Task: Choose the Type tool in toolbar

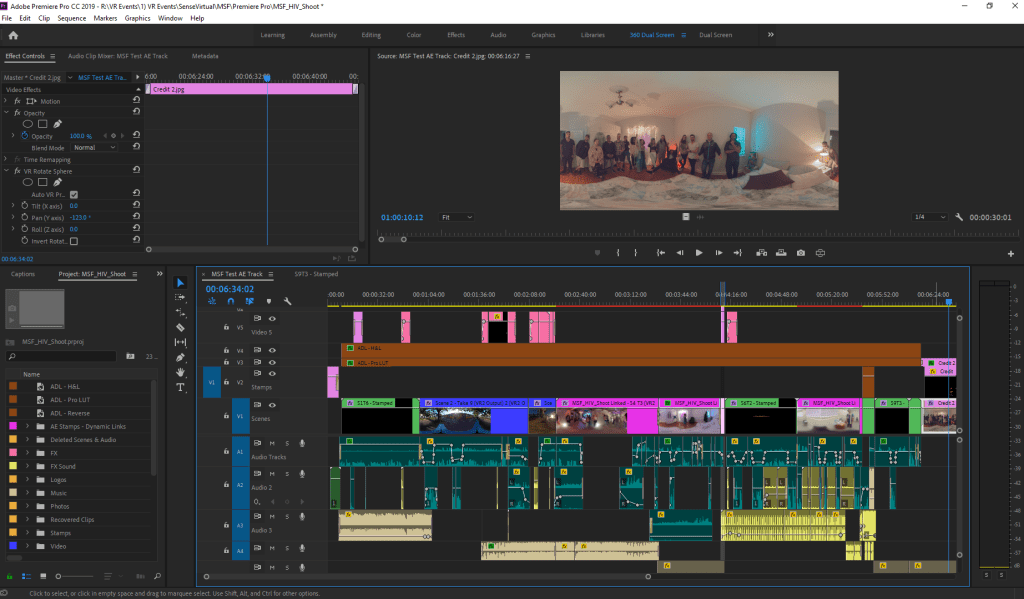Action: pyautogui.click(x=181, y=387)
